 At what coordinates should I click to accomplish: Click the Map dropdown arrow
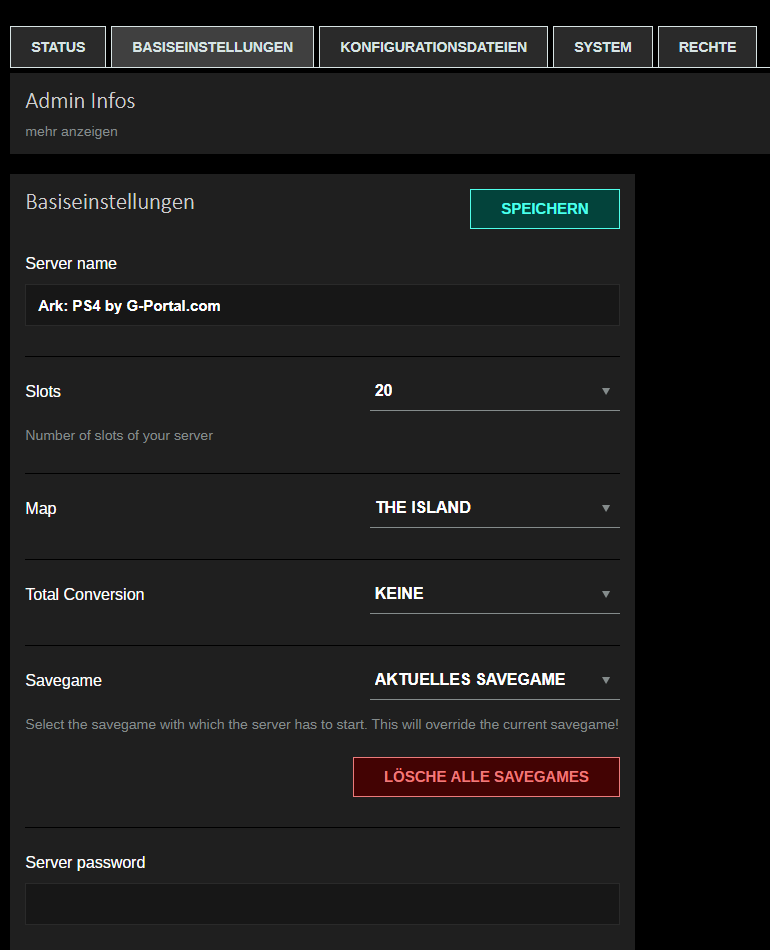coord(605,508)
